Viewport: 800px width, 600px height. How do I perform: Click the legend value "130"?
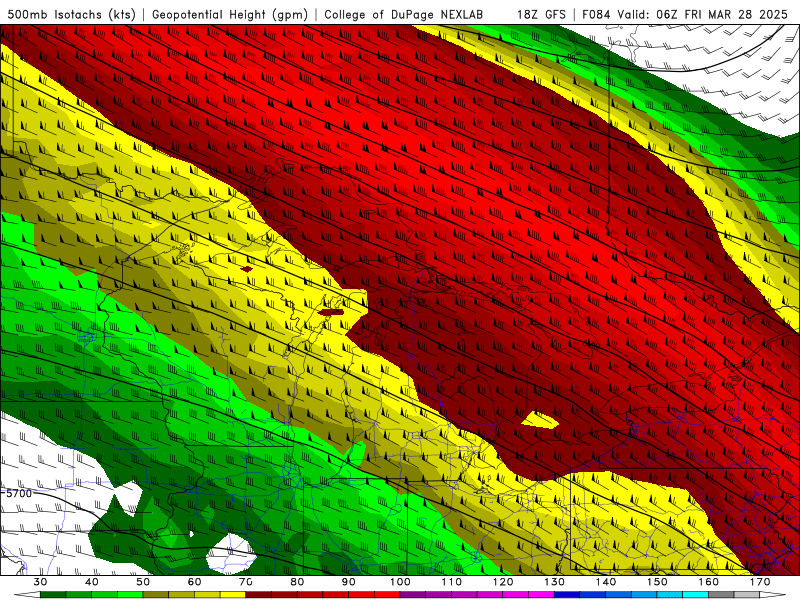(555, 582)
